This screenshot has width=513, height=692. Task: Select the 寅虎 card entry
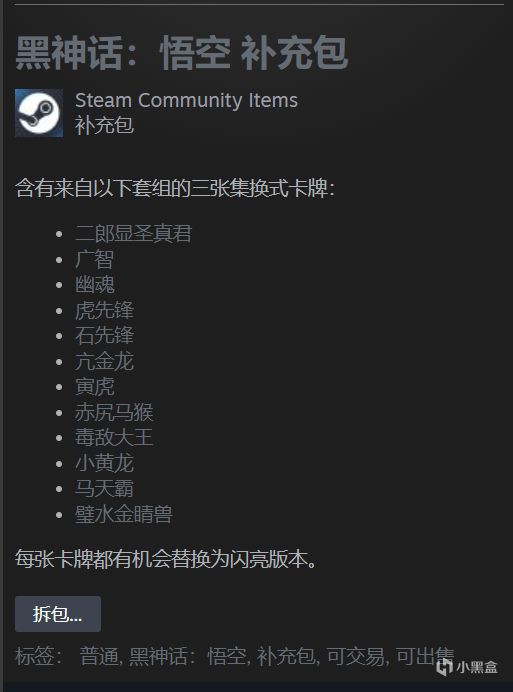(x=94, y=387)
